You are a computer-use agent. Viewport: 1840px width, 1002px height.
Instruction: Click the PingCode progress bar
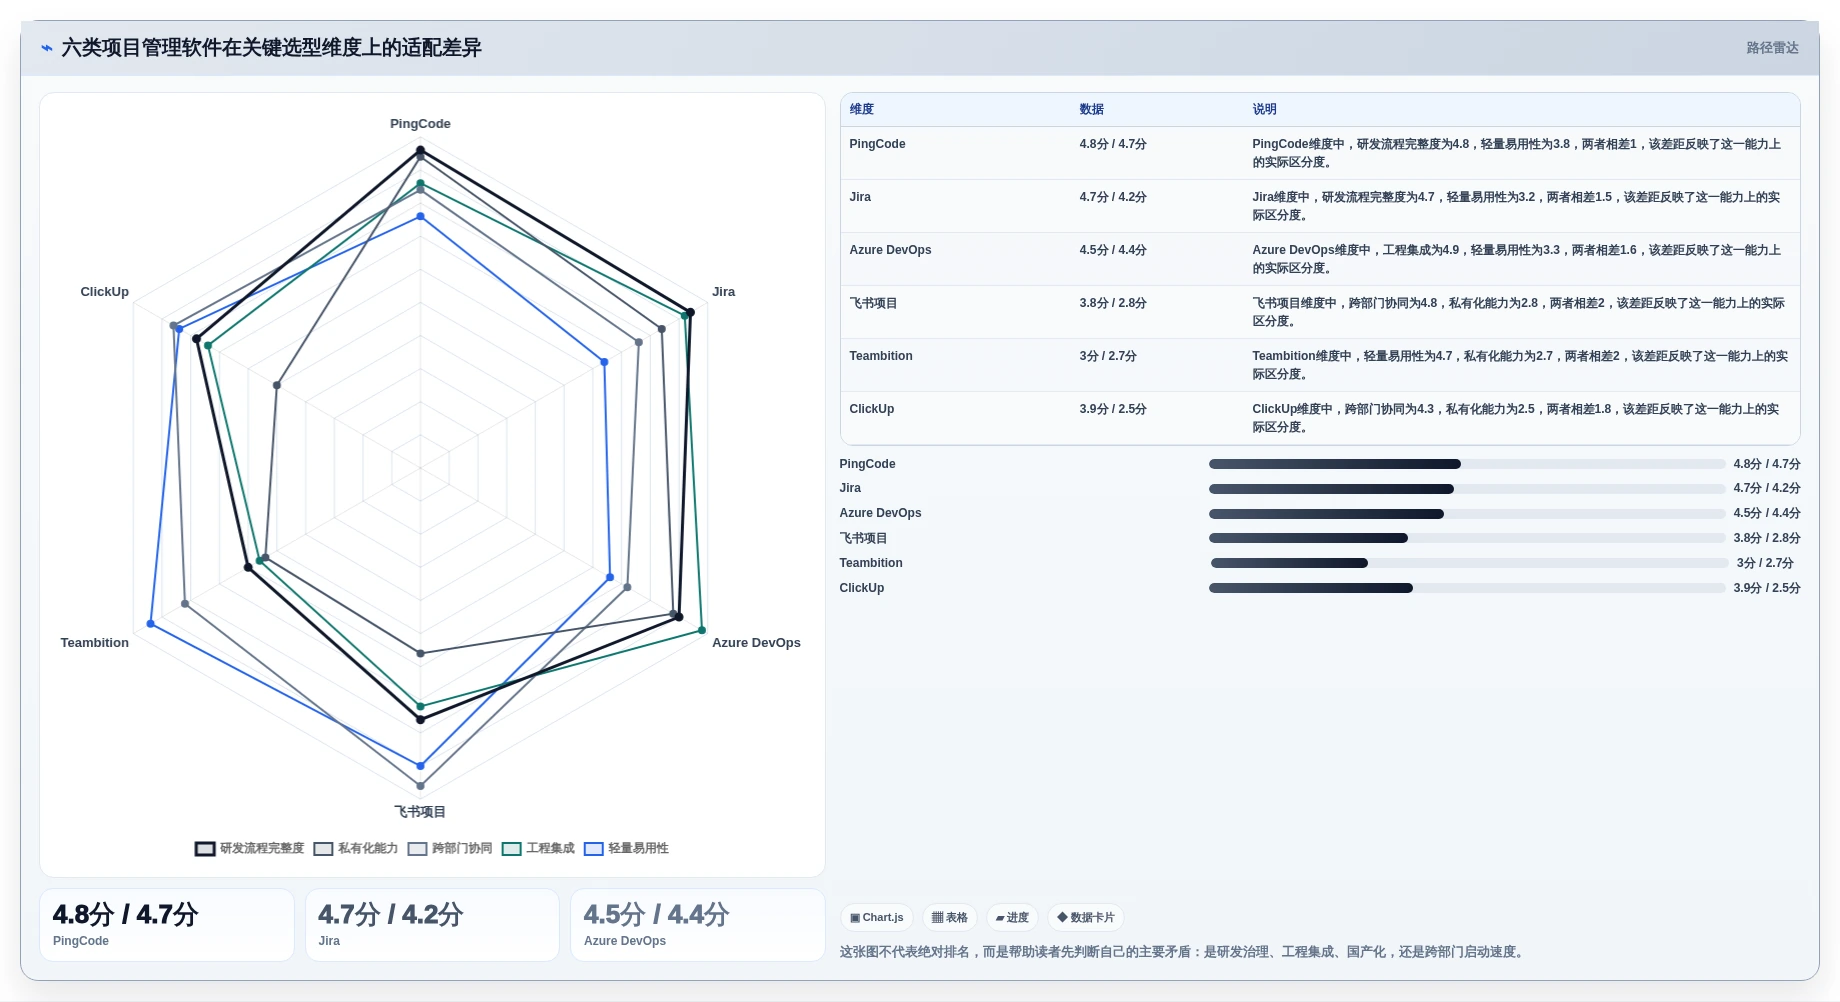(x=1467, y=464)
